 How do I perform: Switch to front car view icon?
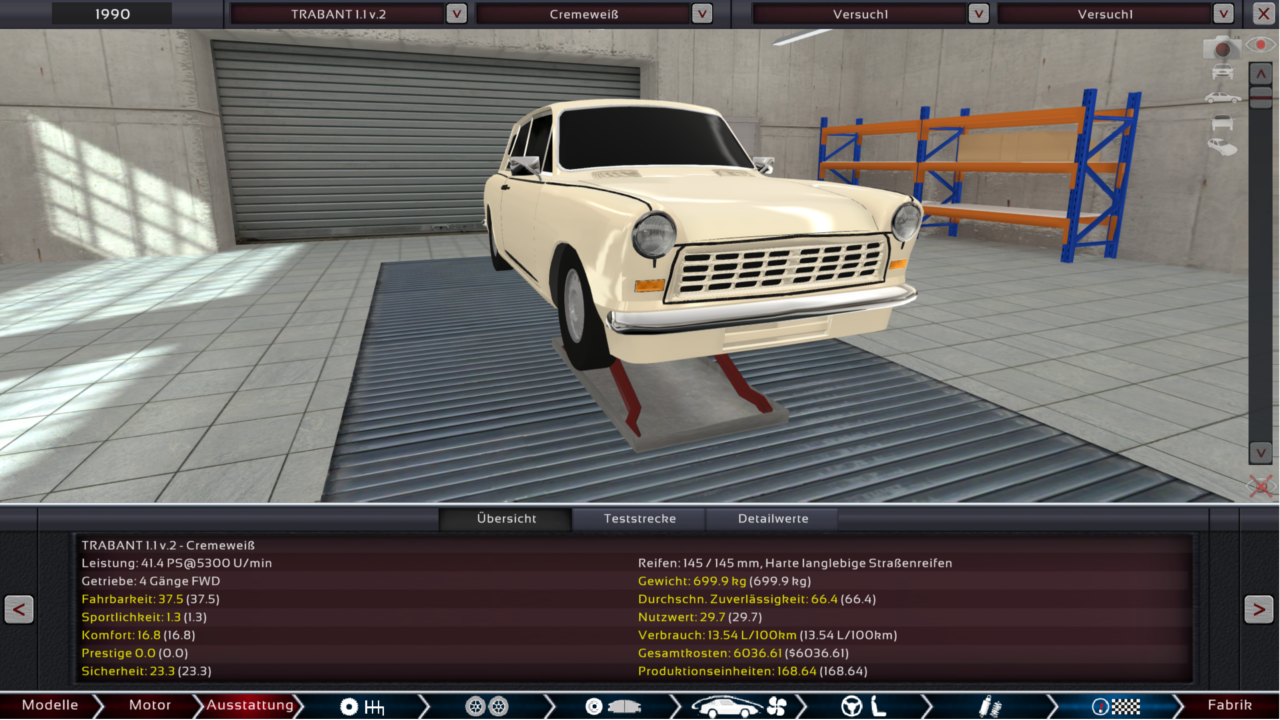[x=1222, y=72]
